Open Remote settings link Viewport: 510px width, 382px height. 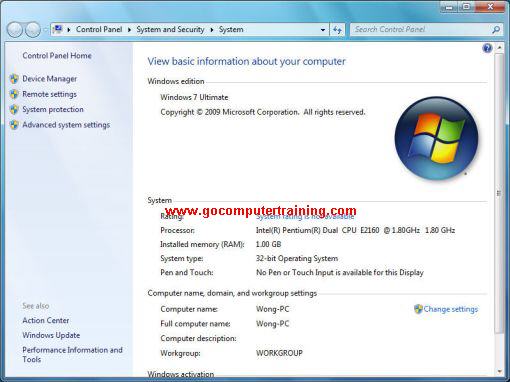tap(49, 94)
